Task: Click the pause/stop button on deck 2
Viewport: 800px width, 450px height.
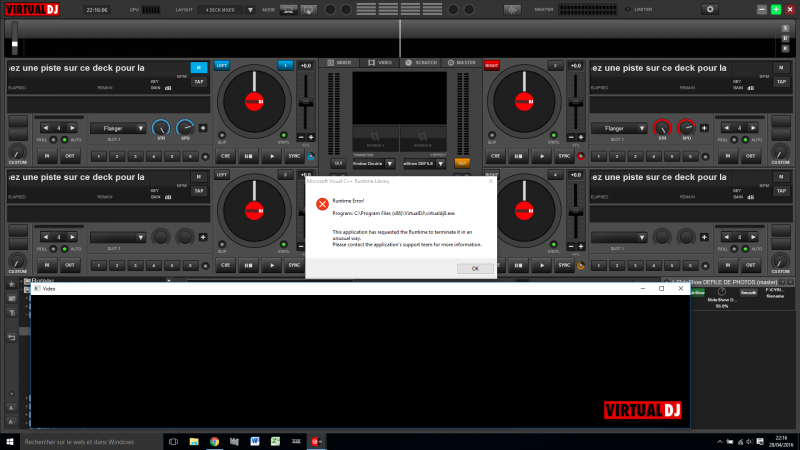Action: click(518, 156)
